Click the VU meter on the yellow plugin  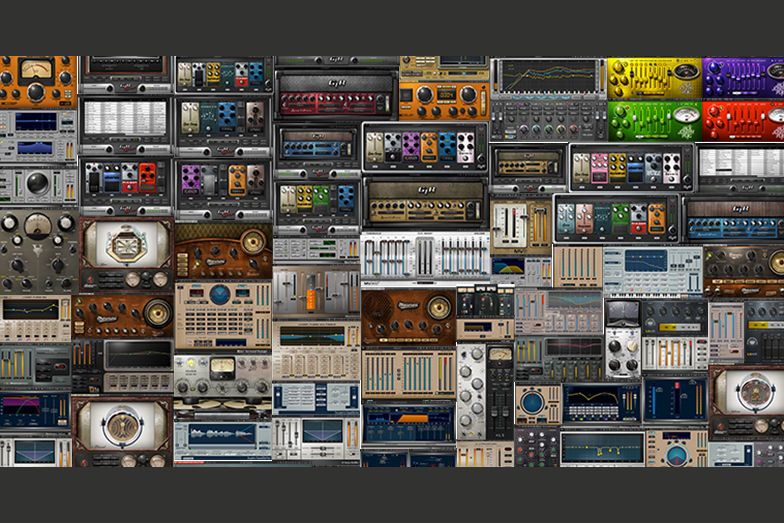tap(685, 71)
